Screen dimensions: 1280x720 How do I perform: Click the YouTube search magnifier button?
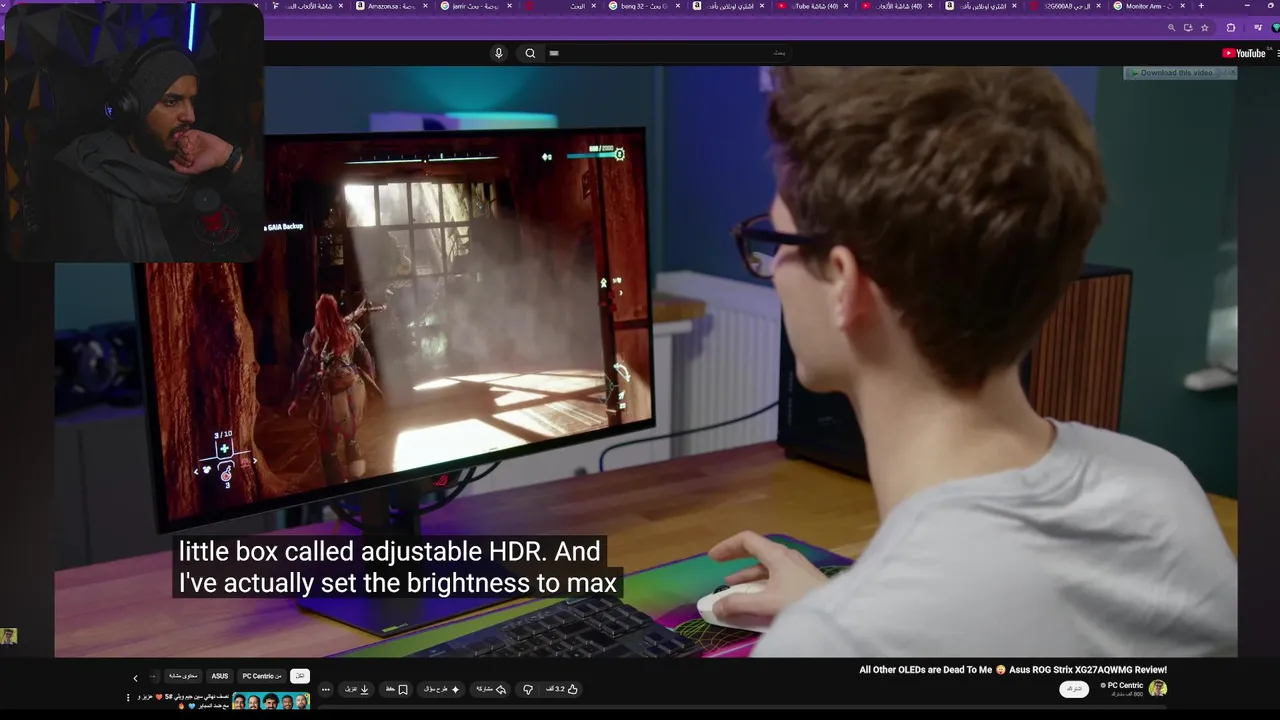tap(530, 53)
